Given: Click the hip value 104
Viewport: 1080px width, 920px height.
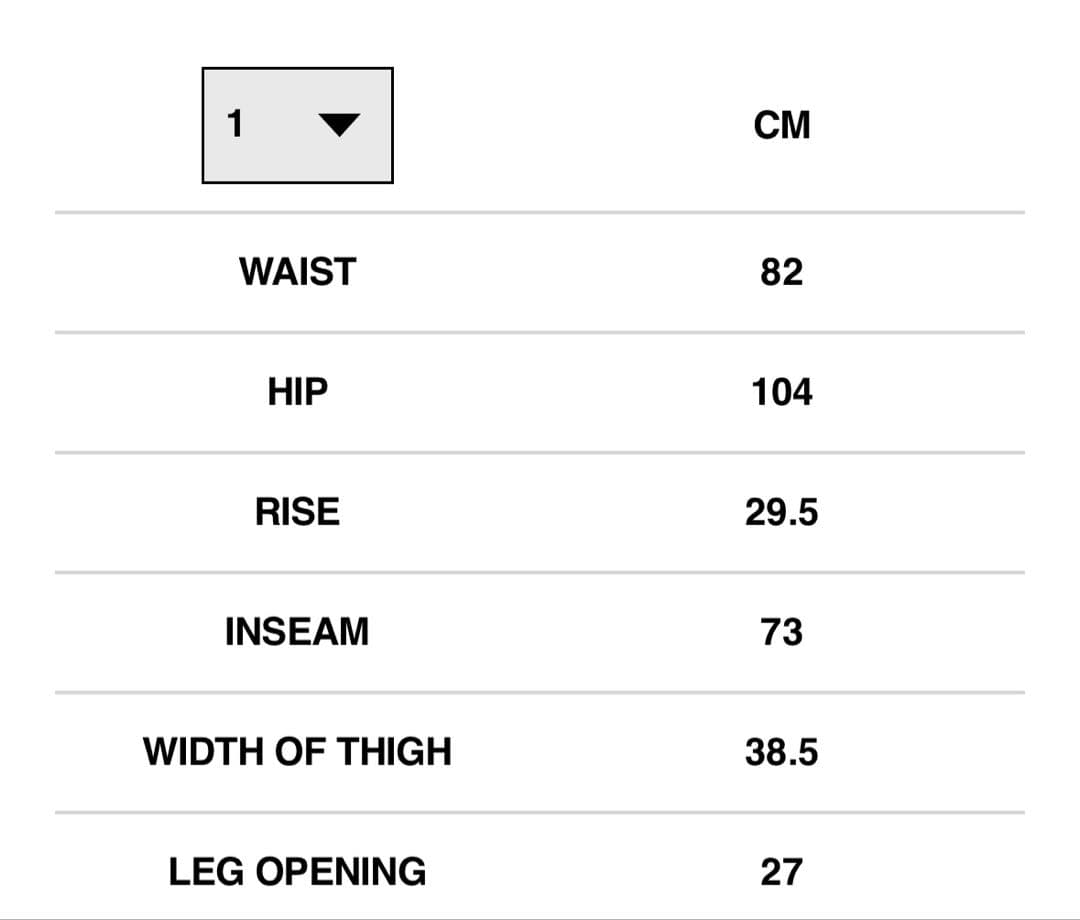Looking at the screenshot, I should click(782, 392).
